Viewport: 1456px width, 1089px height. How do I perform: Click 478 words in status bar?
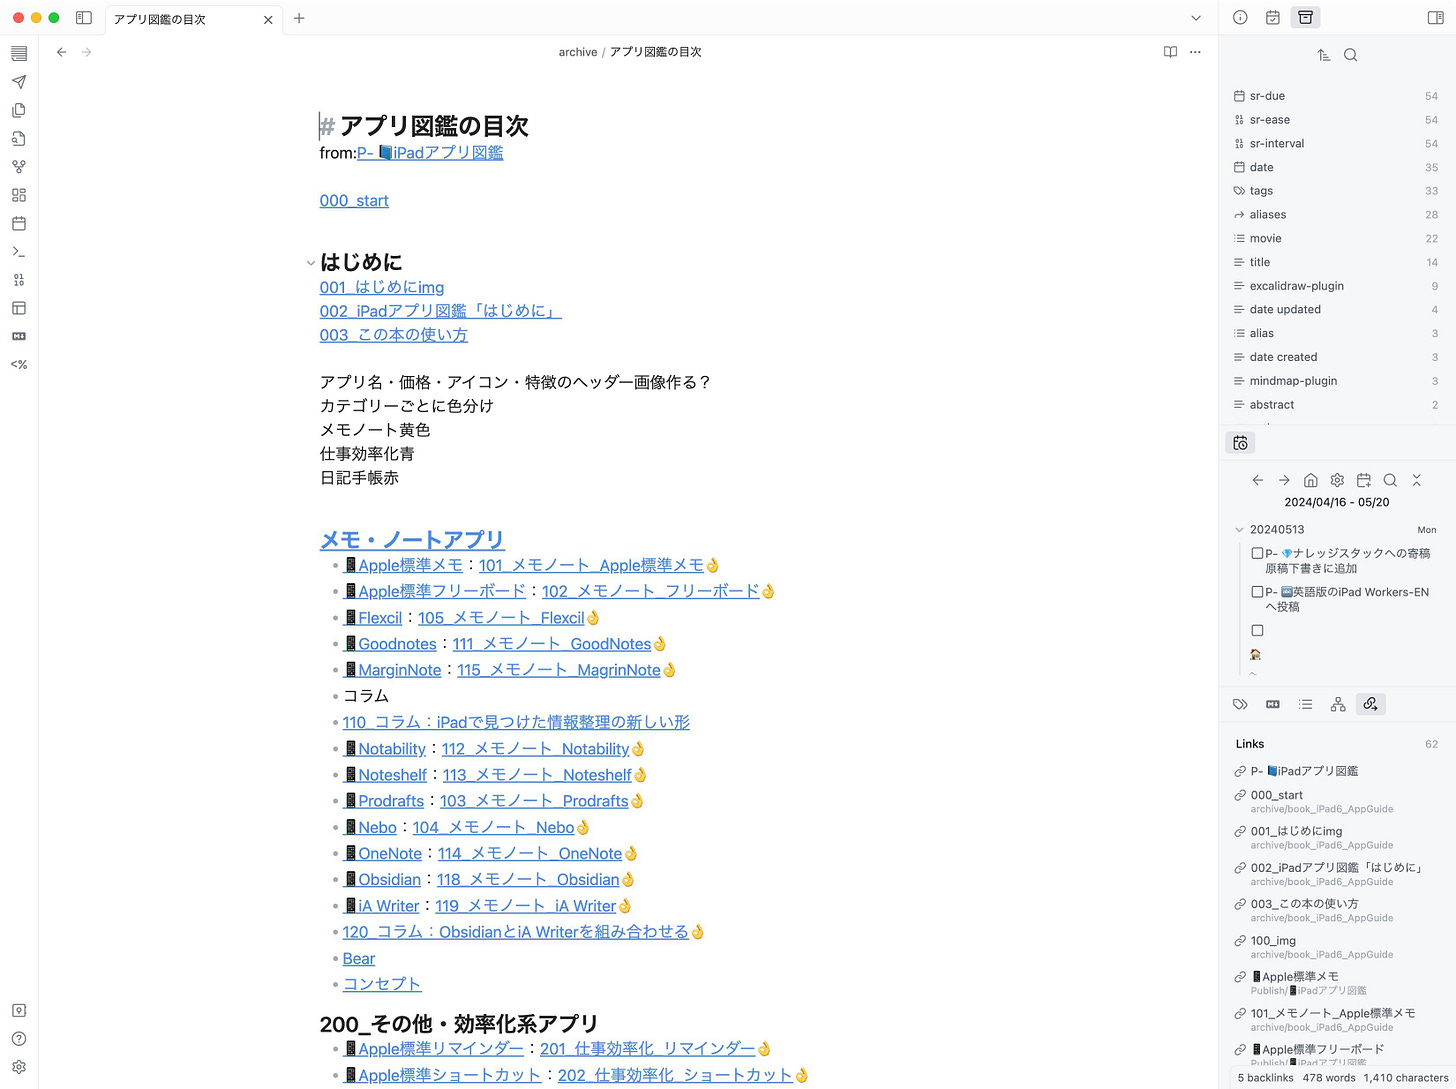click(x=1329, y=1078)
